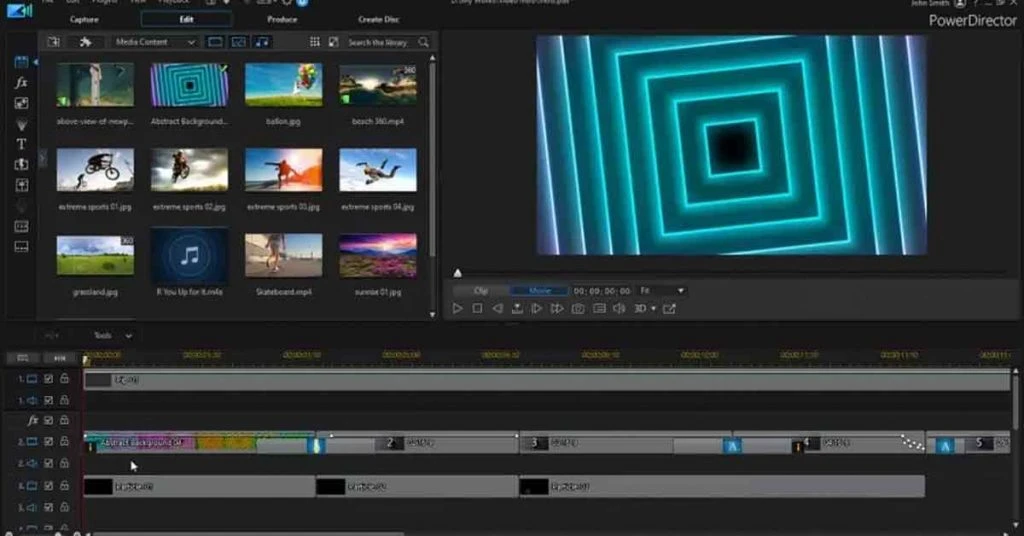Open the Tools dropdown above the timeline
Viewport: 1024px width, 536px height.
(x=112, y=336)
